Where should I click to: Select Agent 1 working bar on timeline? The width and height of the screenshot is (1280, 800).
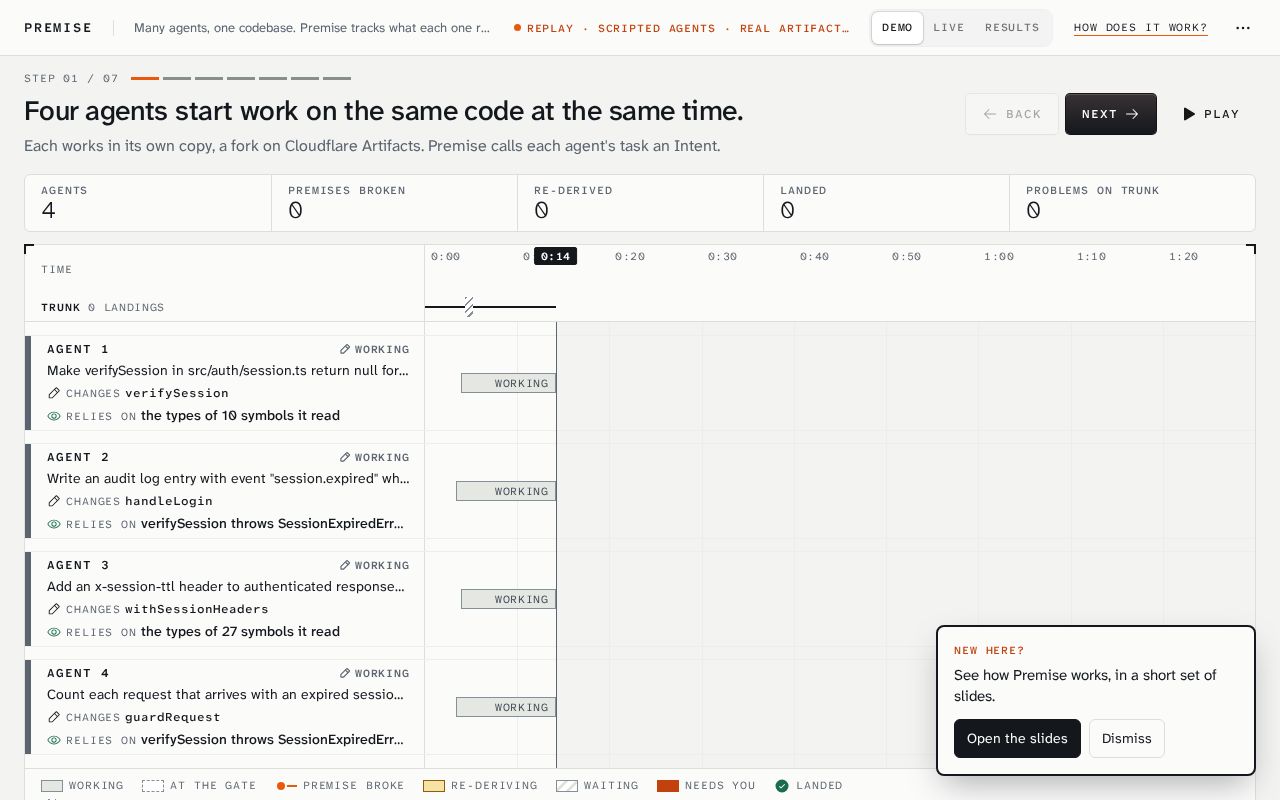pyautogui.click(x=508, y=383)
